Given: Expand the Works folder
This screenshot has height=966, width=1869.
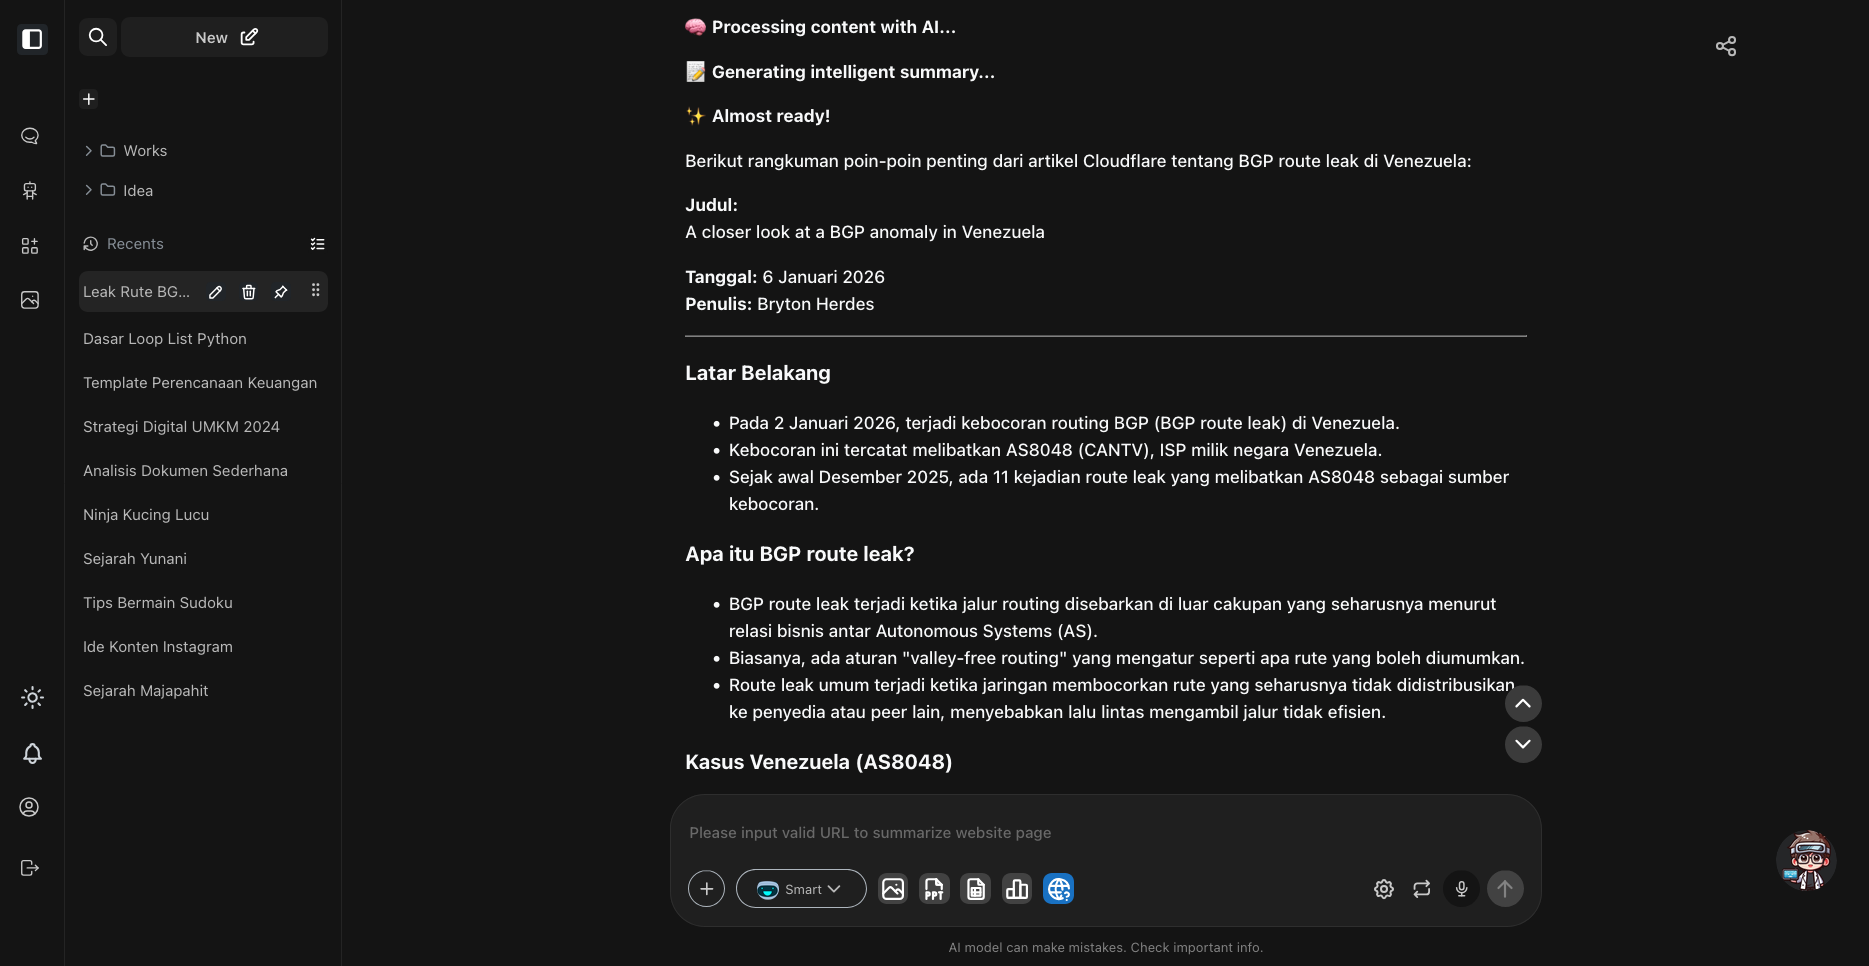Looking at the screenshot, I should pos(134,151).
